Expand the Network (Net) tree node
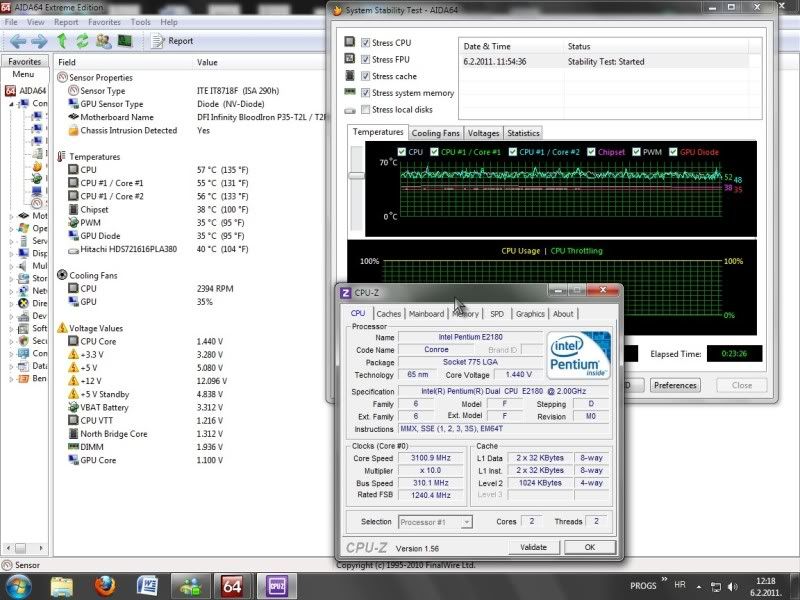Viewport: 800px width, 600px height. [x=11, y=291]
